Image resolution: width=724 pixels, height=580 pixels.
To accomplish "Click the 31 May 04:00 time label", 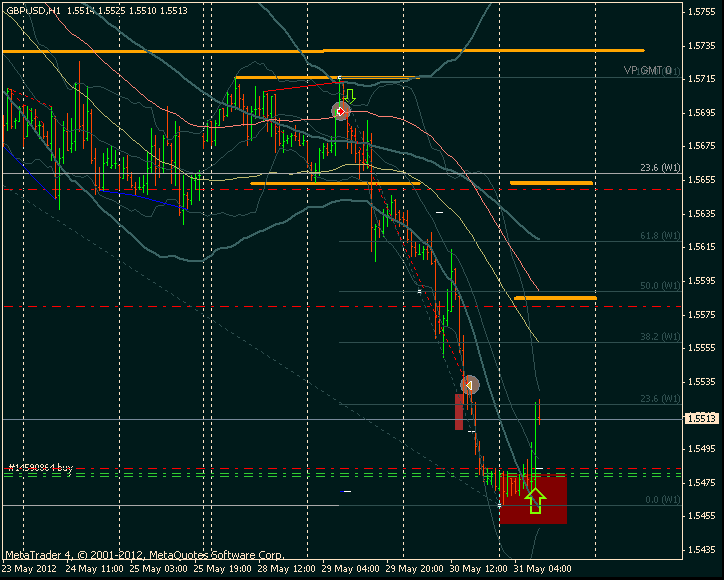I will coord(543,568).
